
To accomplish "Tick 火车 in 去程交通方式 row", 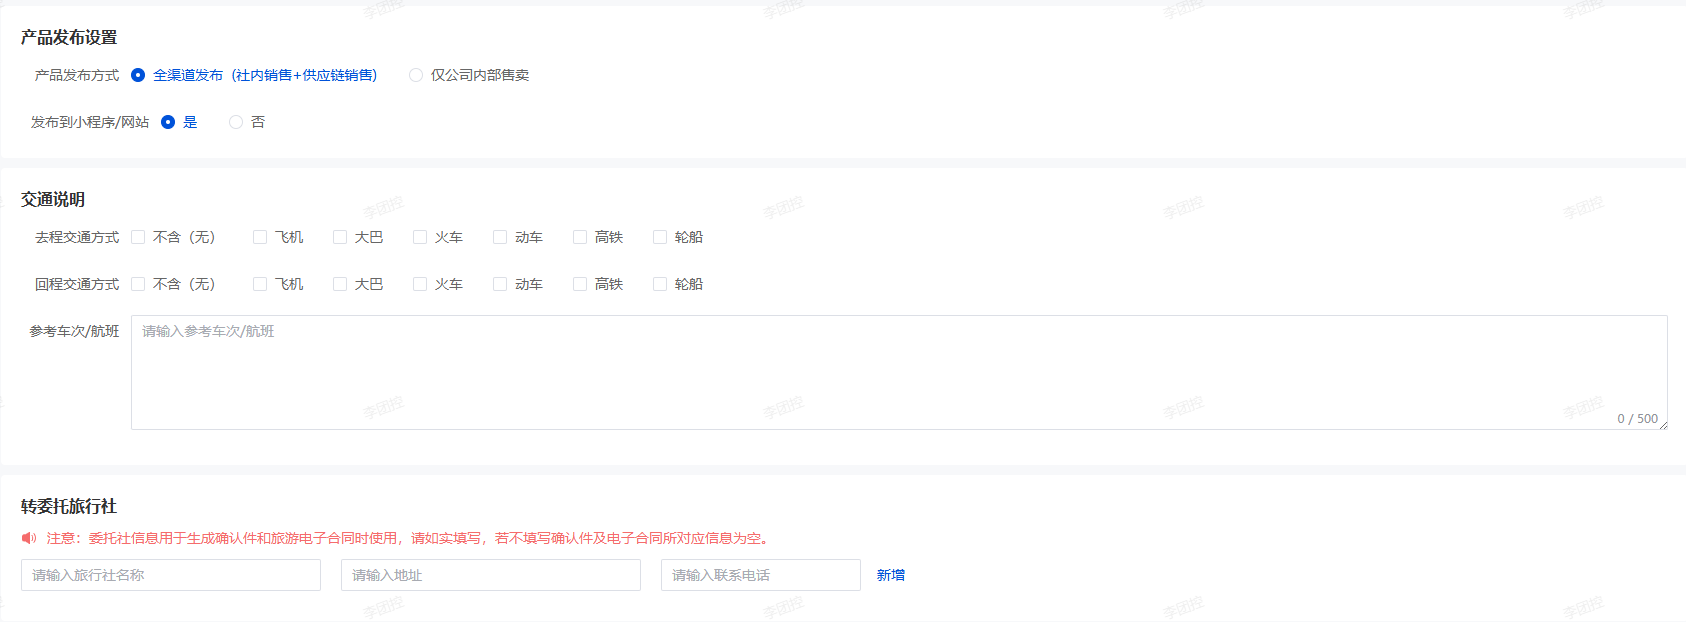I will click(x=420, y=237).
